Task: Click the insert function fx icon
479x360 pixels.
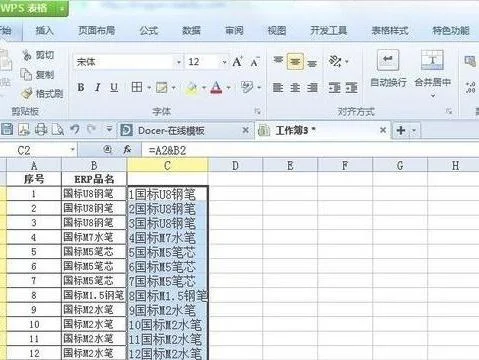Action: pos(127,150)
